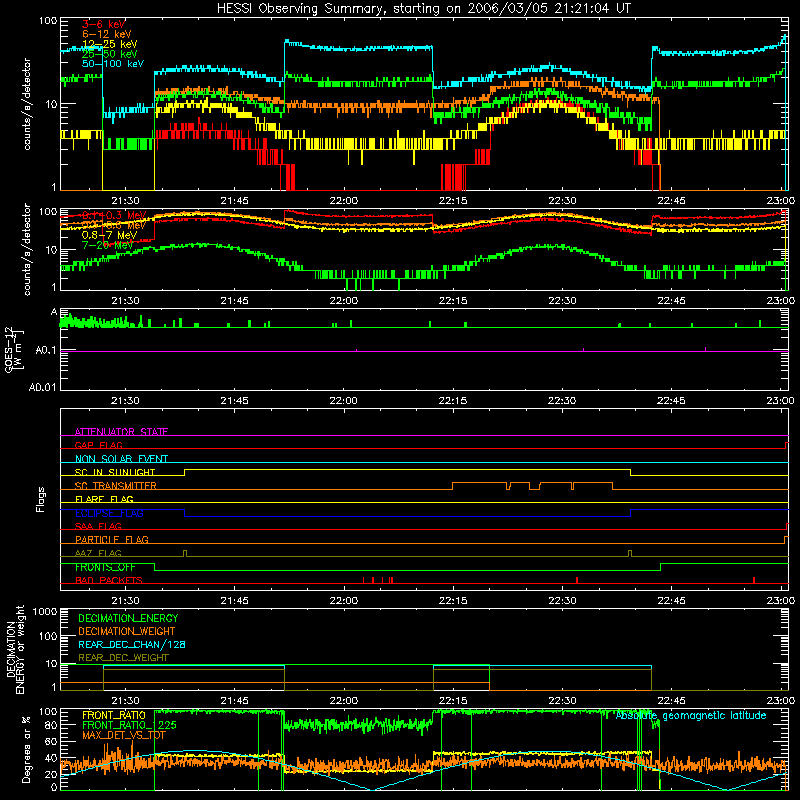Select the 3-6 keV legend label

(104, 24)
